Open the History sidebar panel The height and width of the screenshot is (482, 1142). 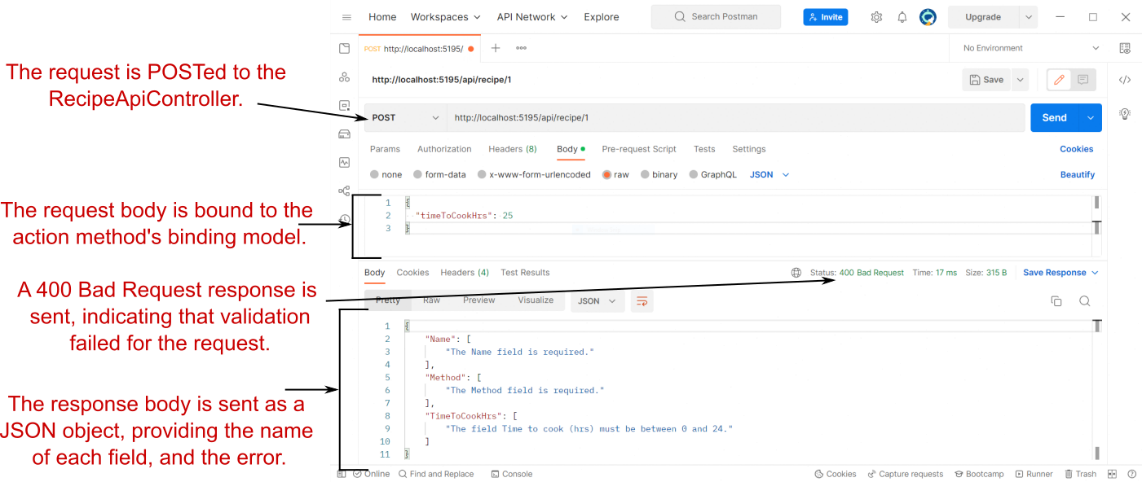(346, 218)
